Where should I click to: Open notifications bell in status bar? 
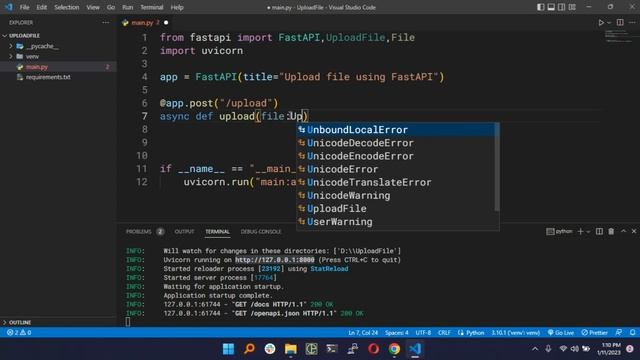coord(632,333)
